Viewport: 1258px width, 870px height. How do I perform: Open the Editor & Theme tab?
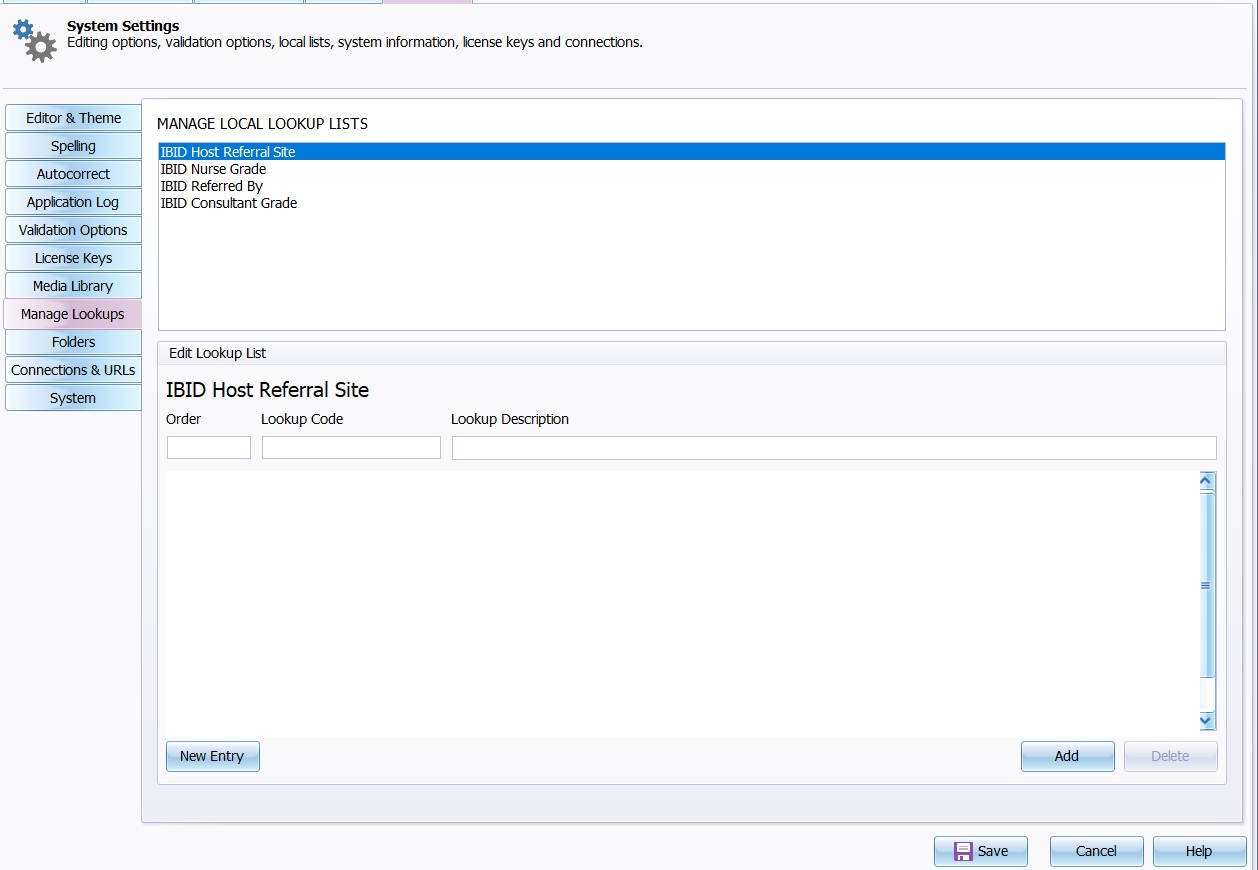(x=73, y=118)
